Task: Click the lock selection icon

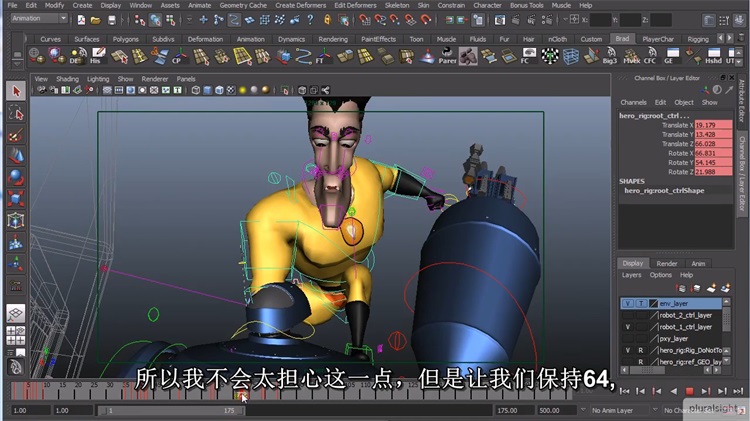Action: [327, 20]
